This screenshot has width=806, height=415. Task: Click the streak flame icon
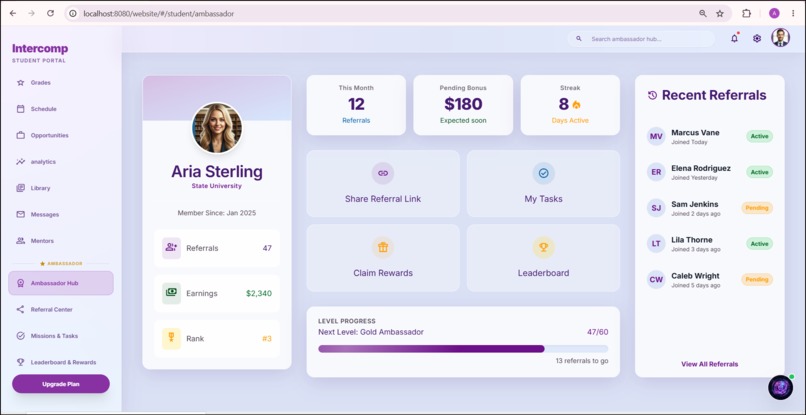[576, 105]
